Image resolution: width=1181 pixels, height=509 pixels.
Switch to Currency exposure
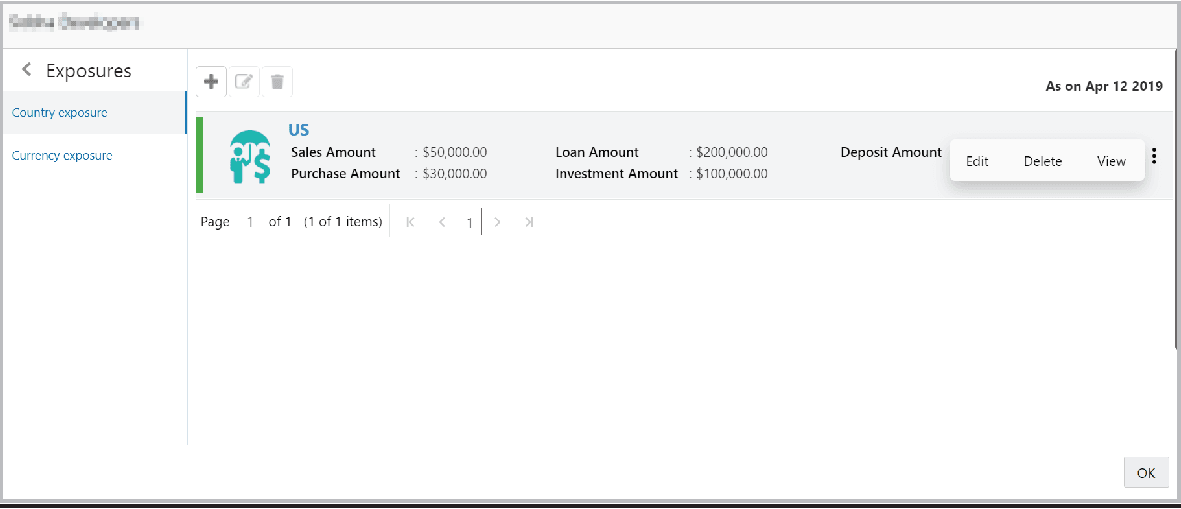pos(93,156)
